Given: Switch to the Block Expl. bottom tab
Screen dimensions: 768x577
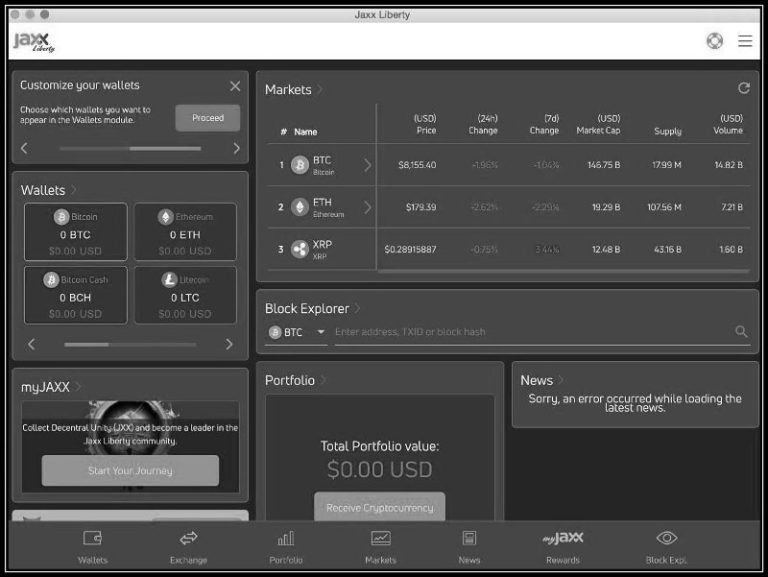Looking at the screenshot, I should (666, 547).
